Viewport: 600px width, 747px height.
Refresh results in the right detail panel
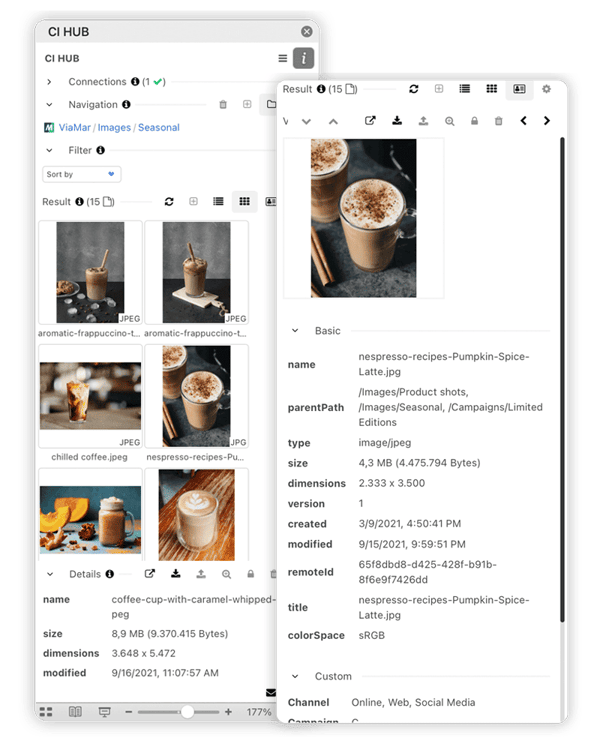click(414, 89)
